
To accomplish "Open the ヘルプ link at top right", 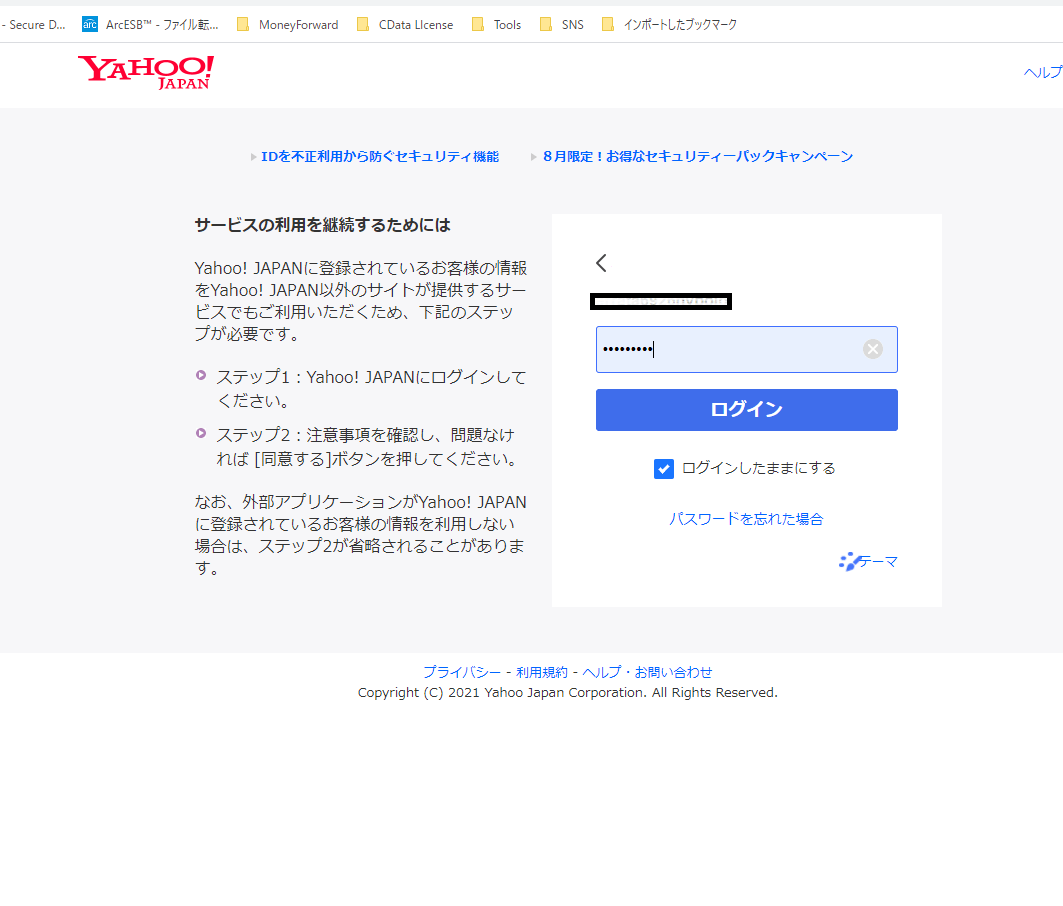I will (x=1043, y=73).
